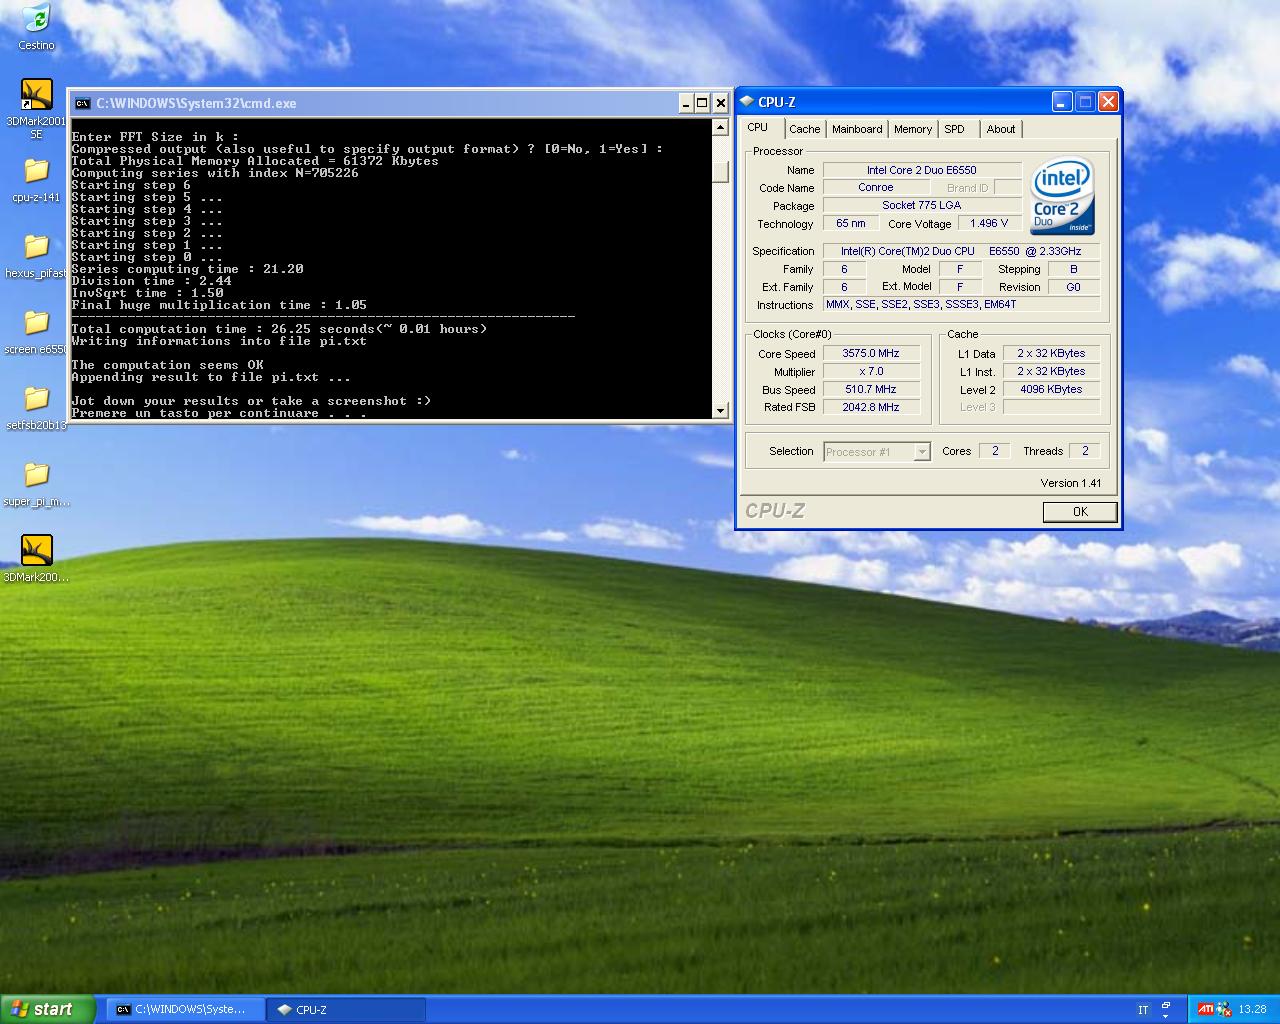Click the OK button in CPU-Z

pyautogui.click(x=1080, y=511)
